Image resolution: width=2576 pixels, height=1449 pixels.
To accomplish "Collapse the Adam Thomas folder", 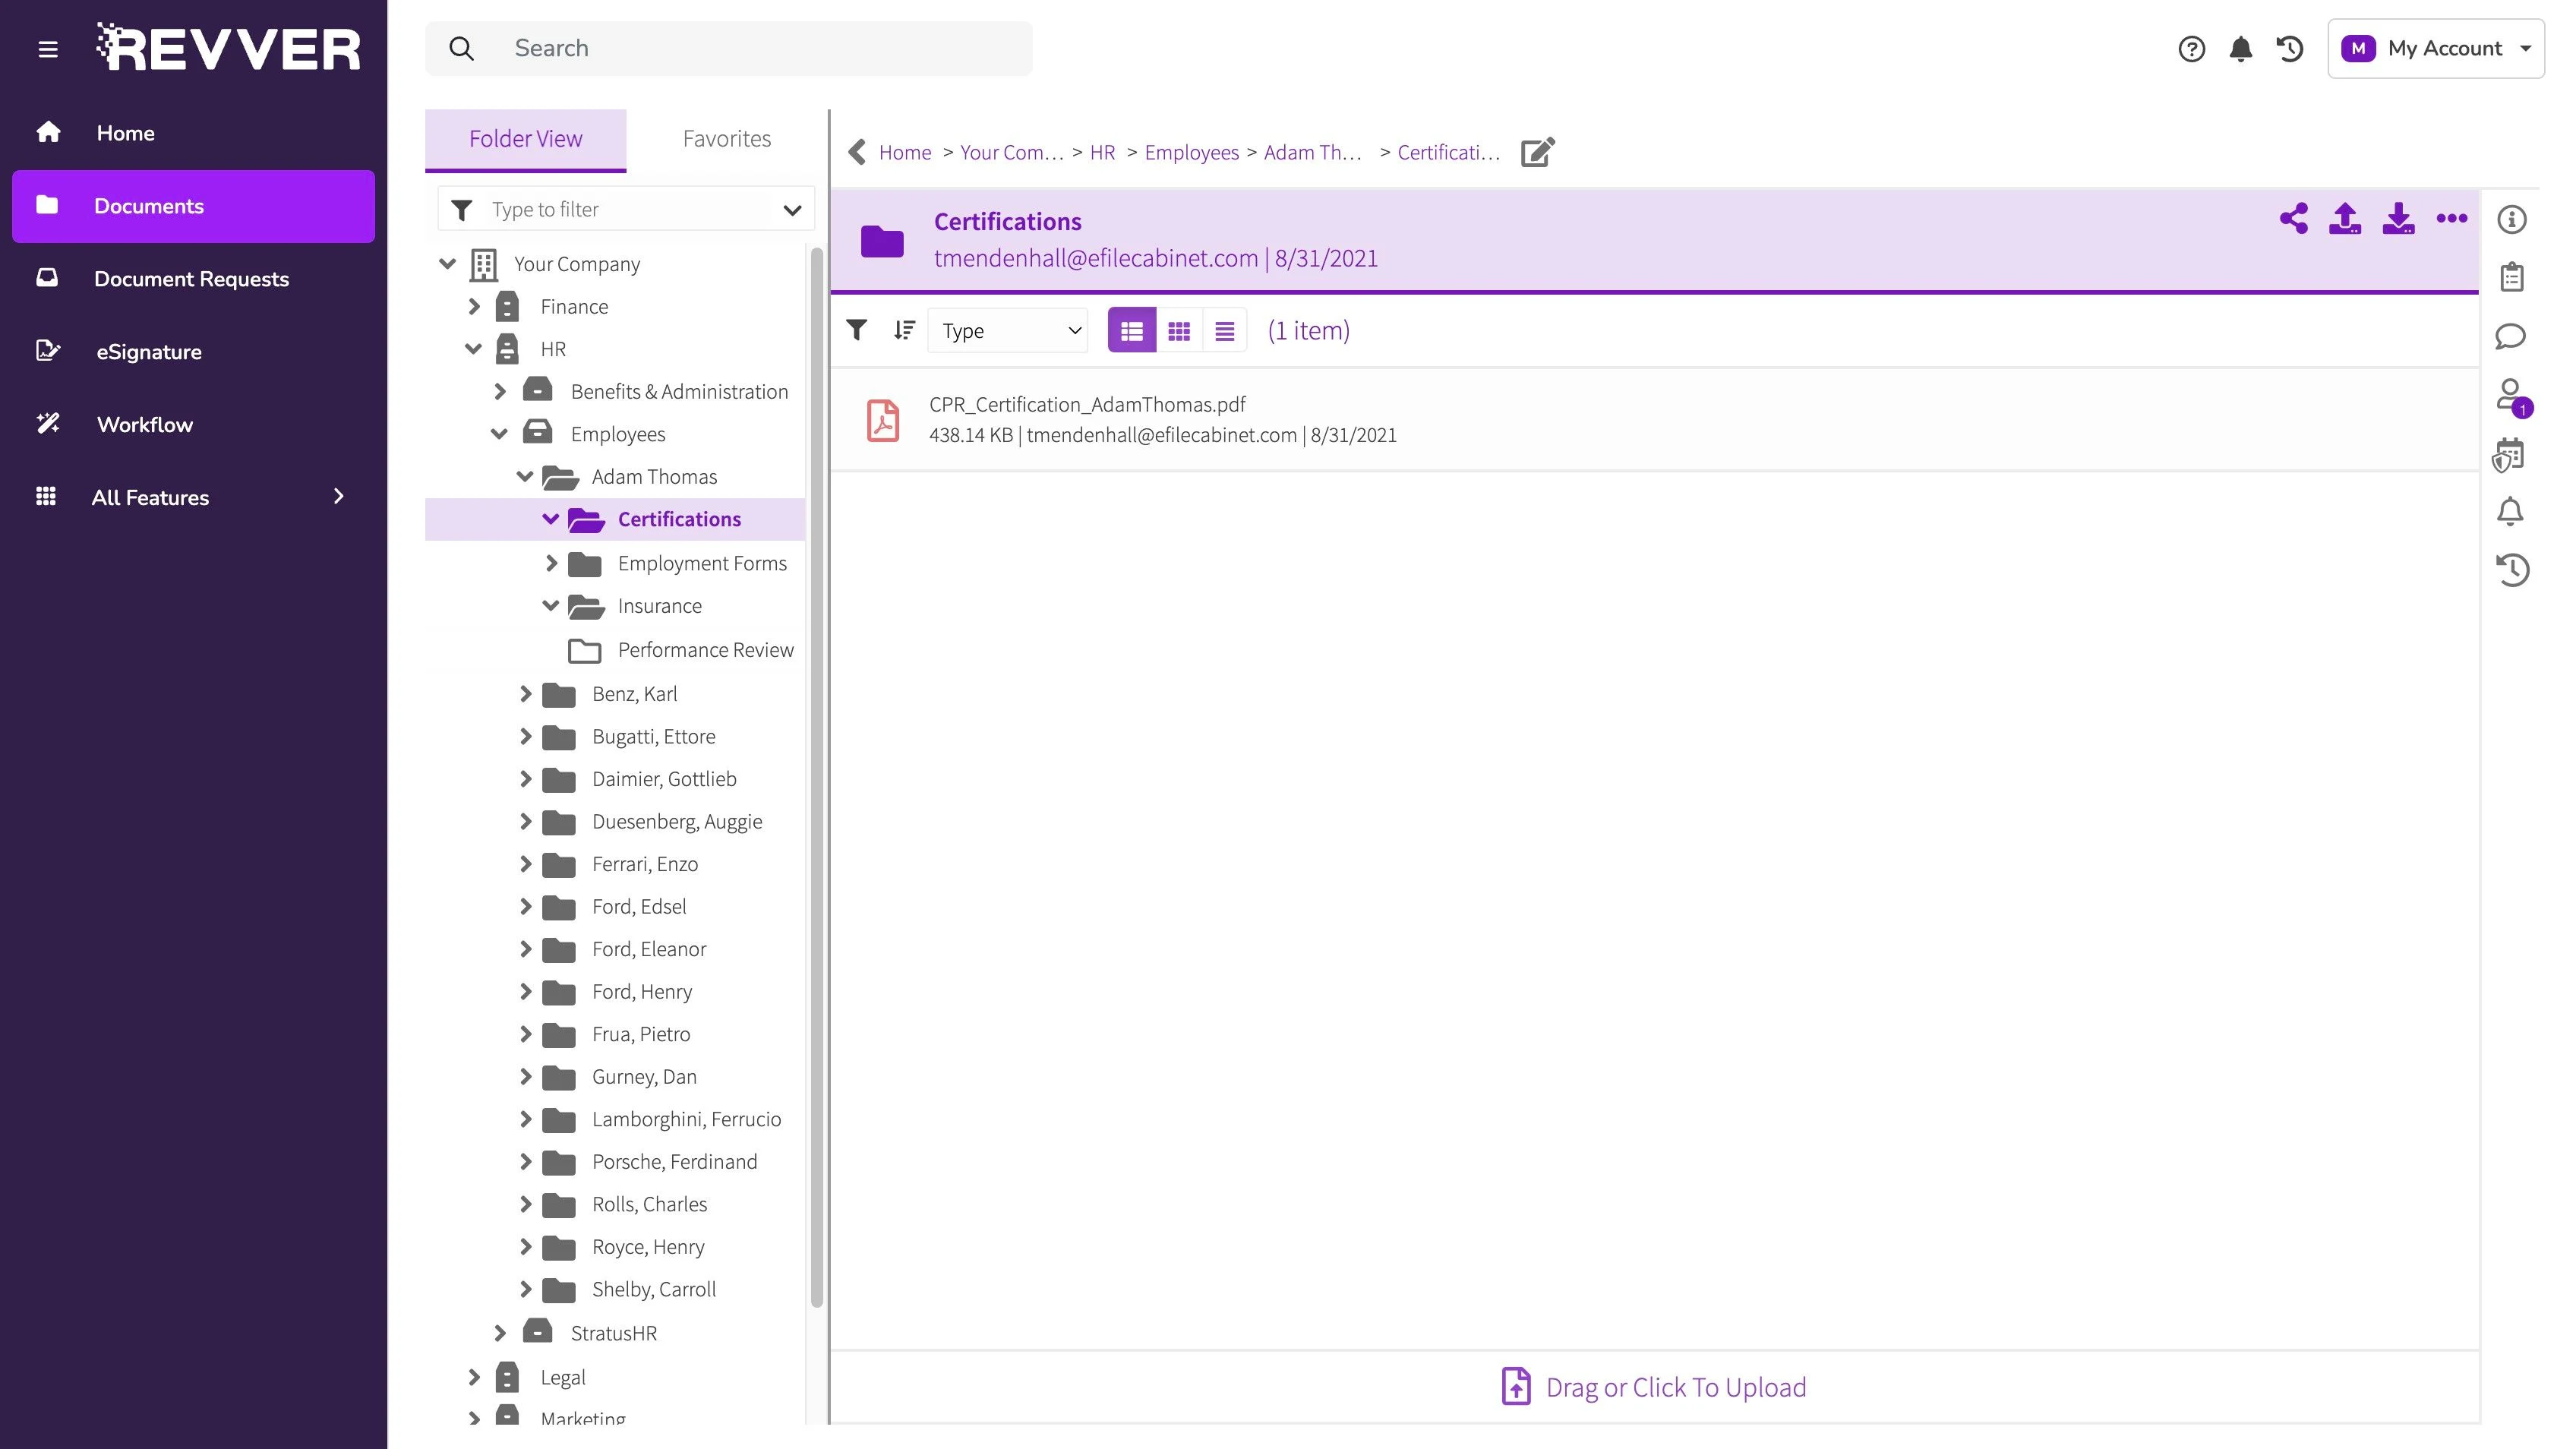I will pos(524,477).
